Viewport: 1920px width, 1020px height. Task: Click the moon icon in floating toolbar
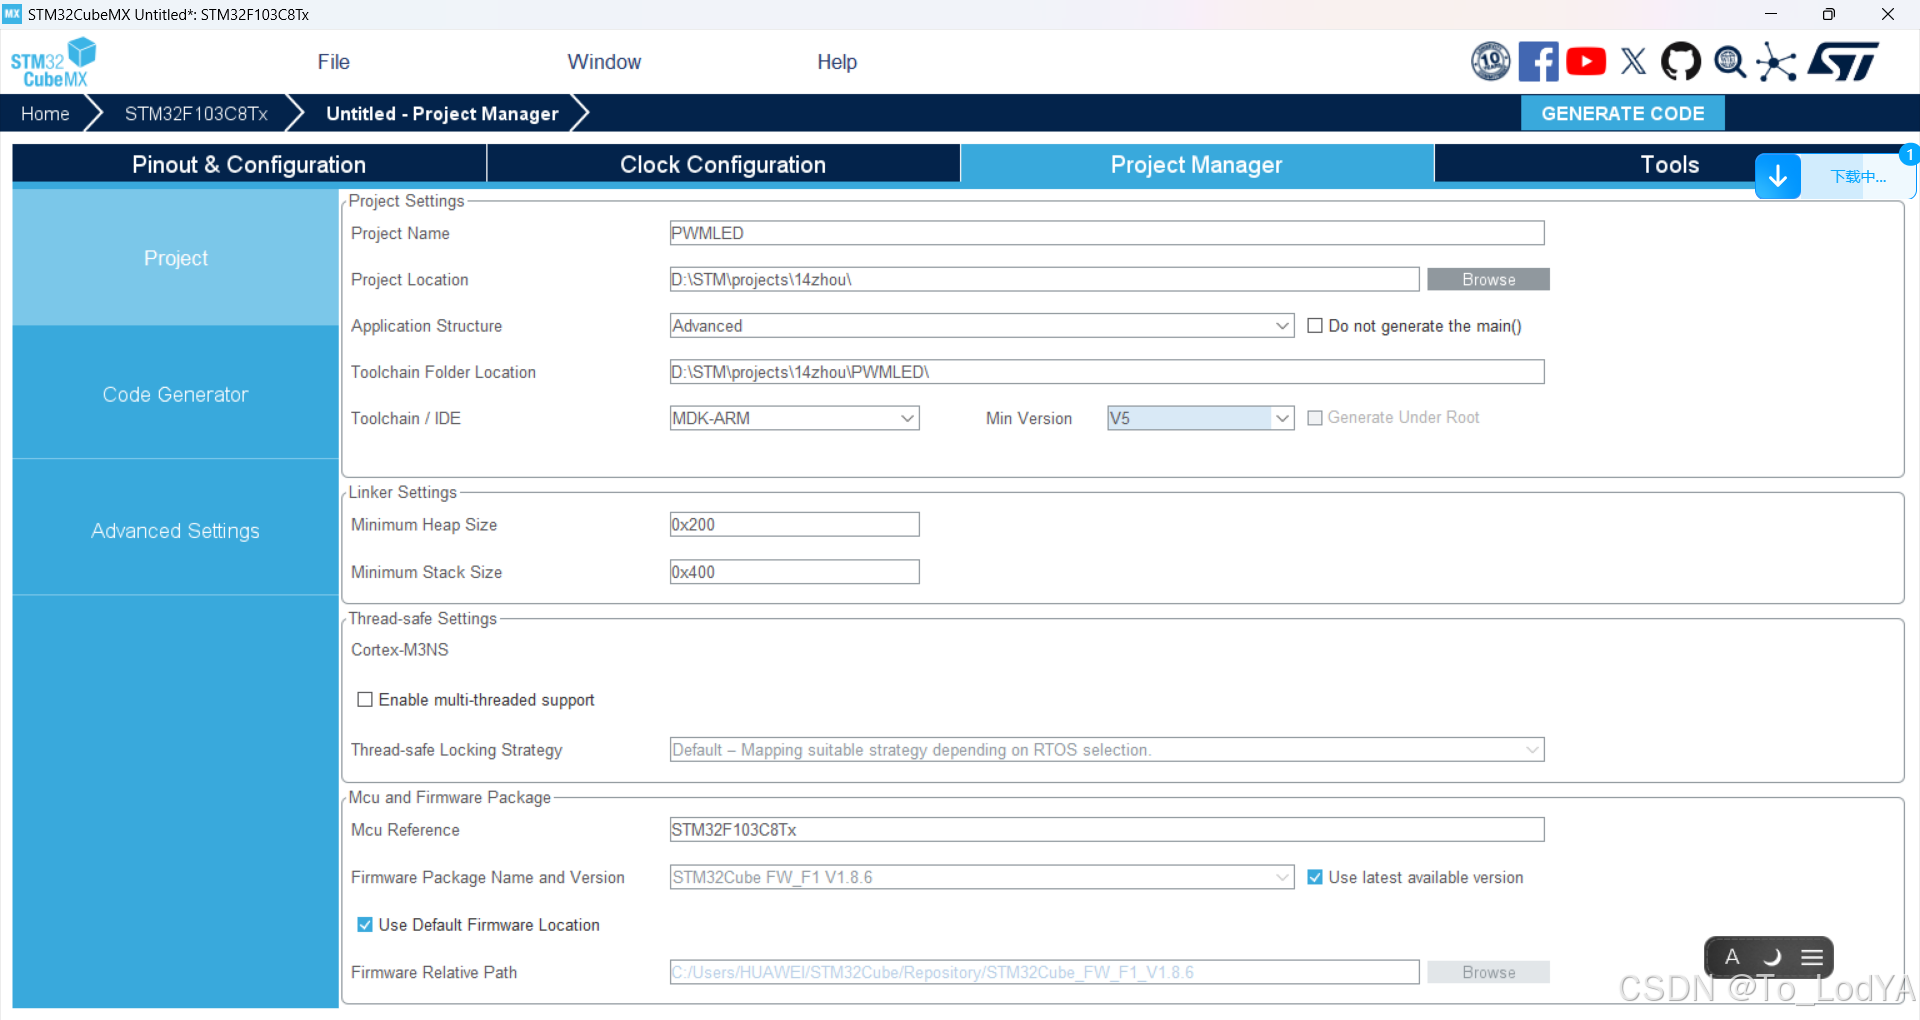[x=1772, y=957]
